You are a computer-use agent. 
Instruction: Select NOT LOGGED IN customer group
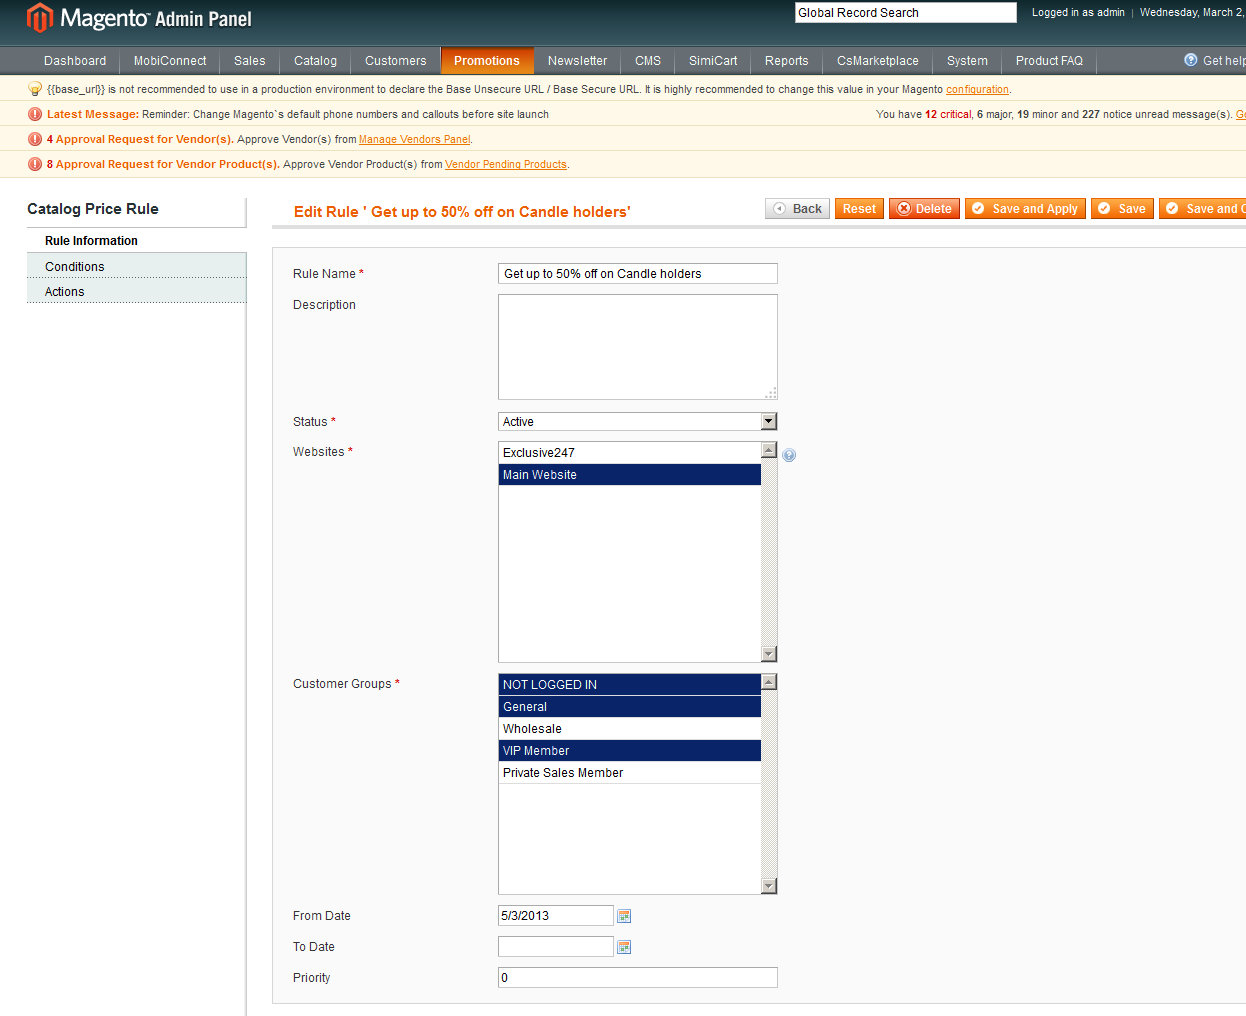[x=630, y=685]
